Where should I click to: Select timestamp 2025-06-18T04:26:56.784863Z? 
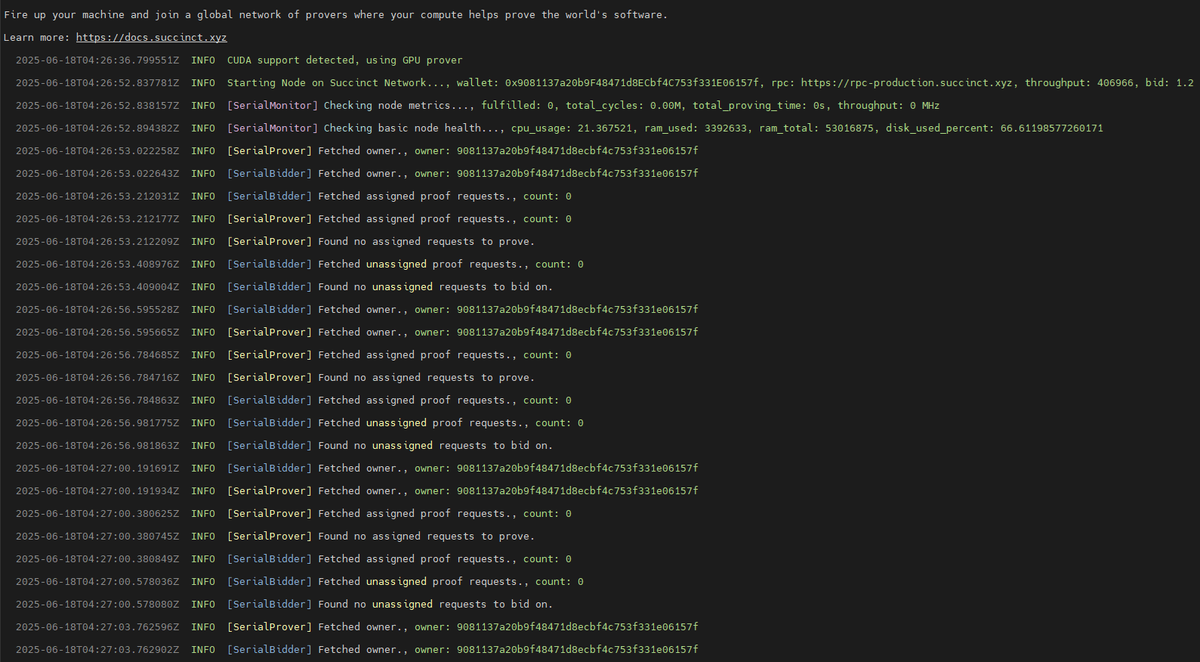pos(97,400)
